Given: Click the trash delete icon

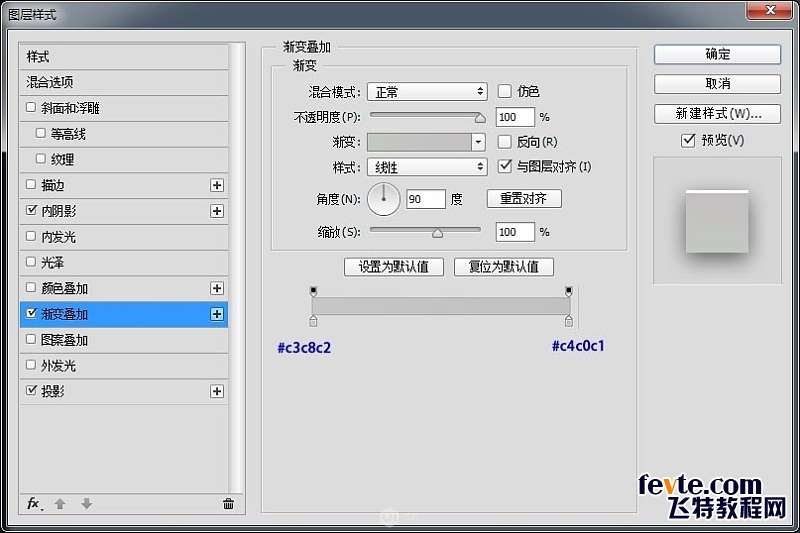Looking at the screenshot, I should 228,504.
